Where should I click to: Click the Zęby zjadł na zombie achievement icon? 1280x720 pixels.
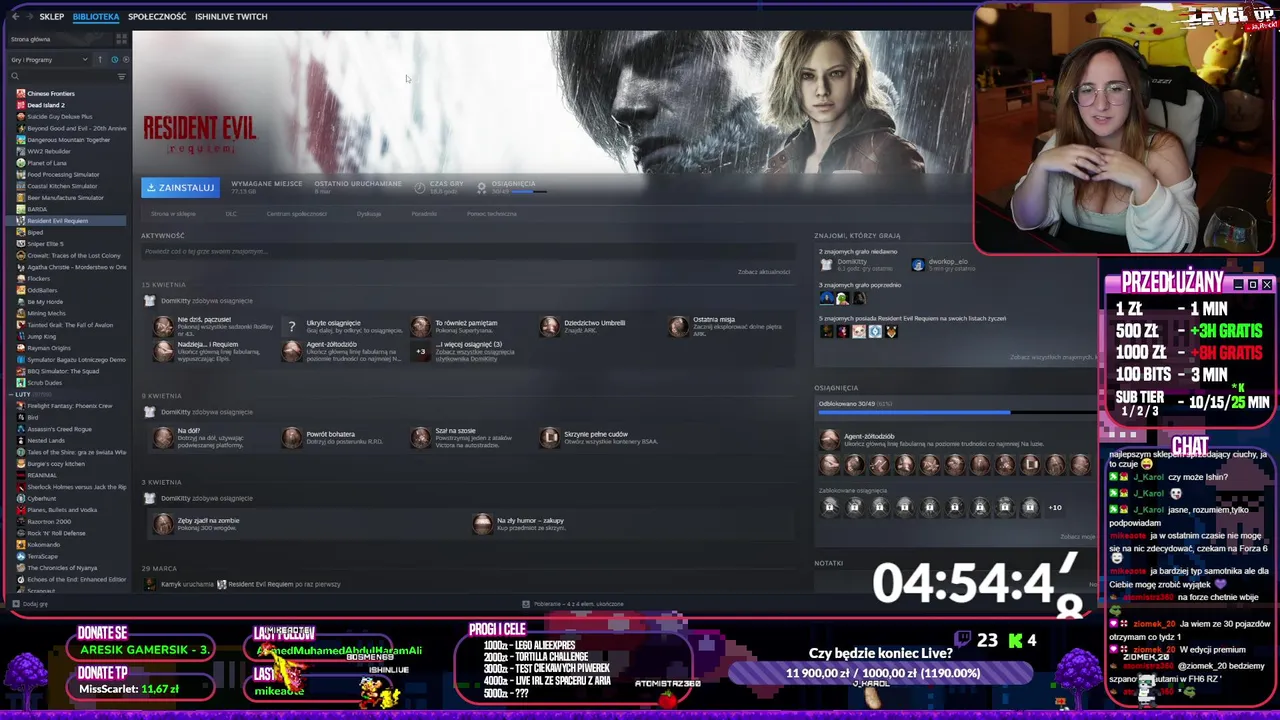coord(163,524)
